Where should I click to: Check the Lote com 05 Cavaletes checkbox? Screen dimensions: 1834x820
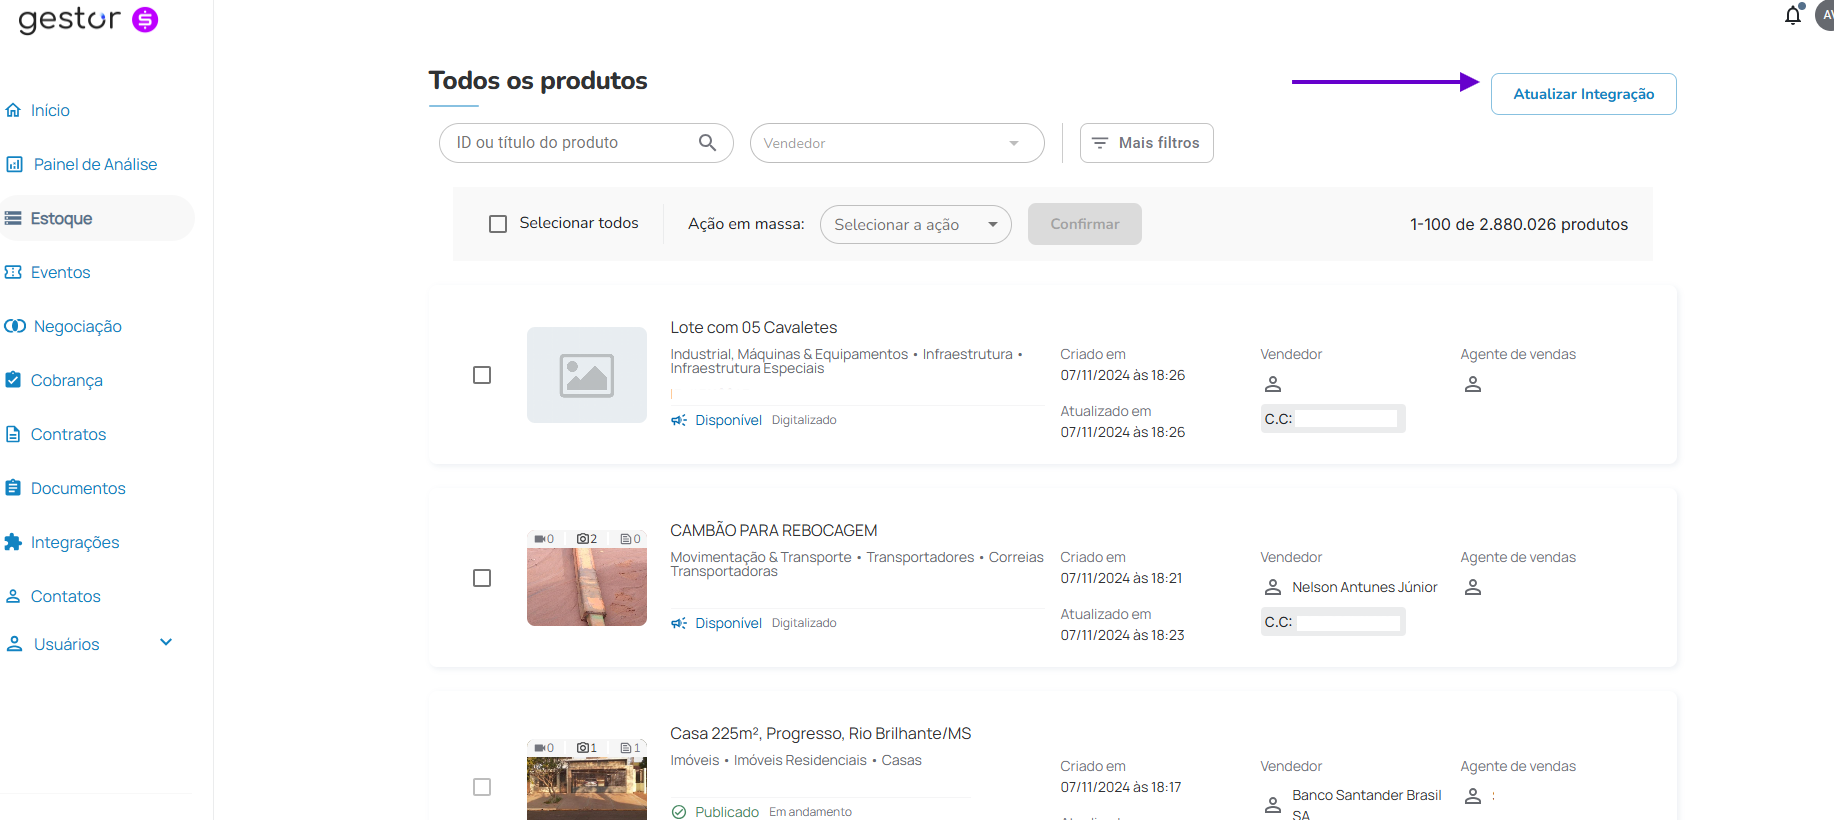(482, 375)
